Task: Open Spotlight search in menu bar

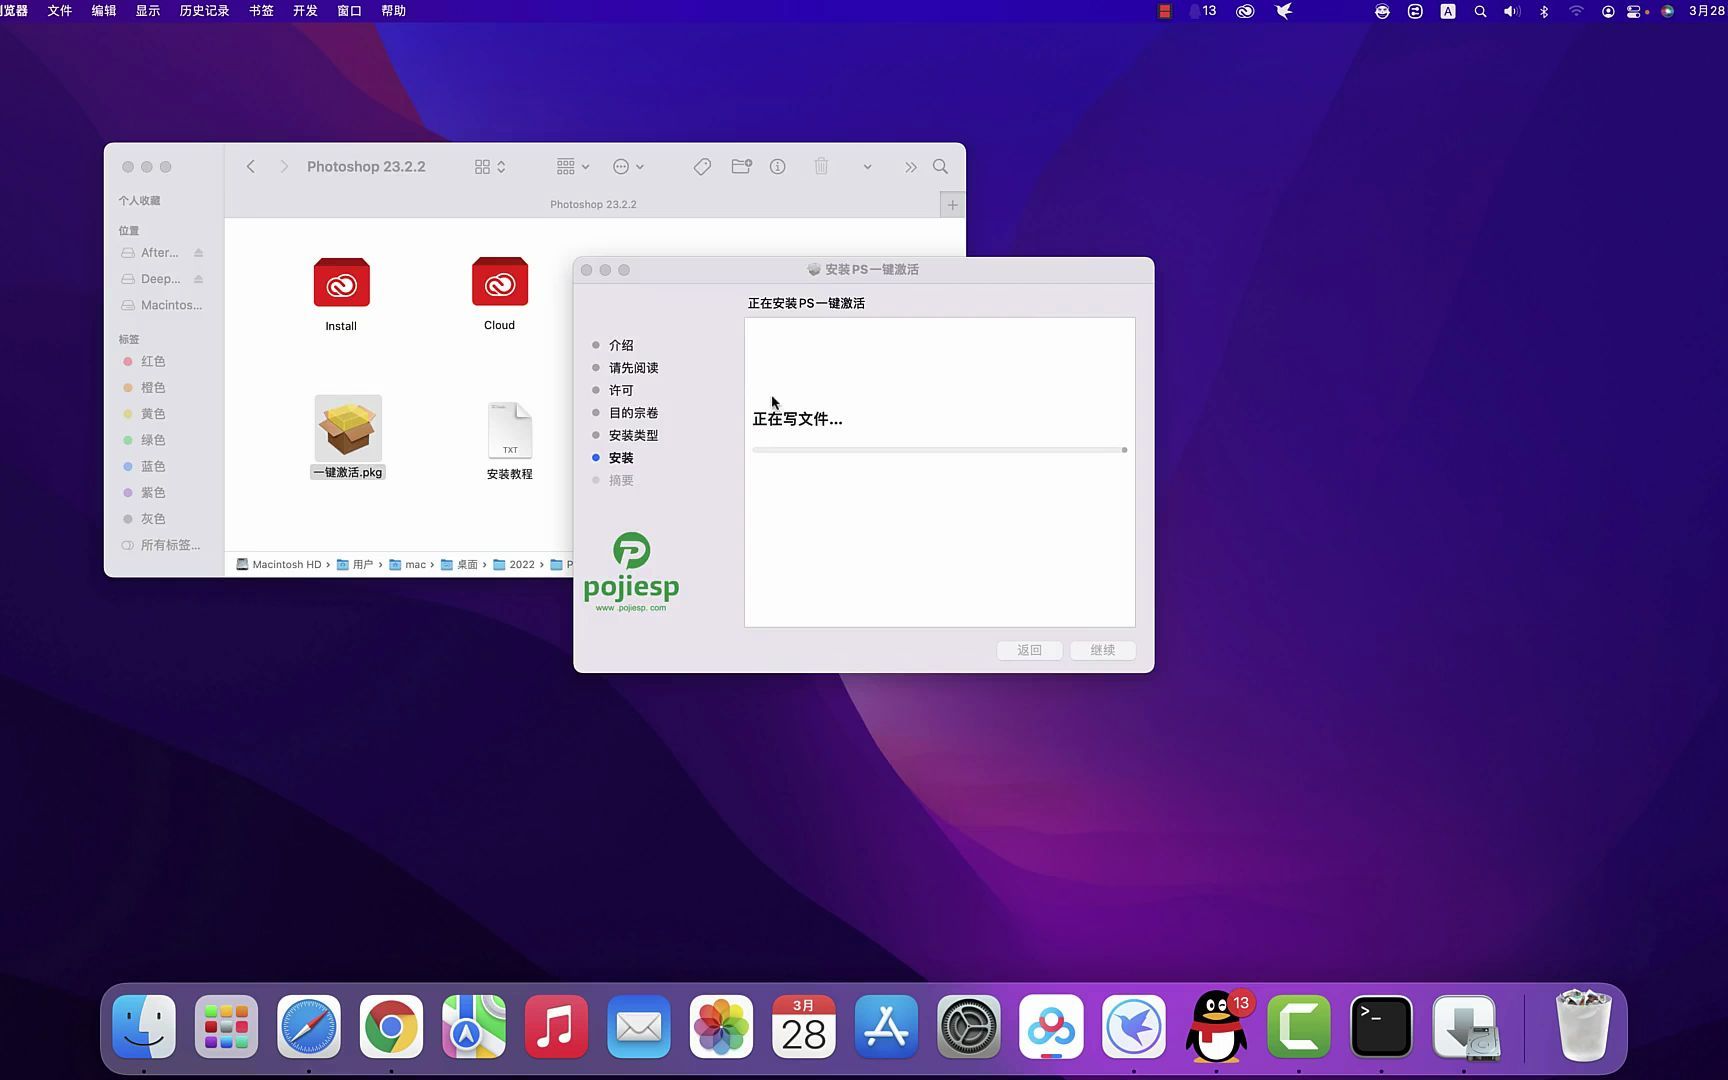Action: coord(1481,11)
